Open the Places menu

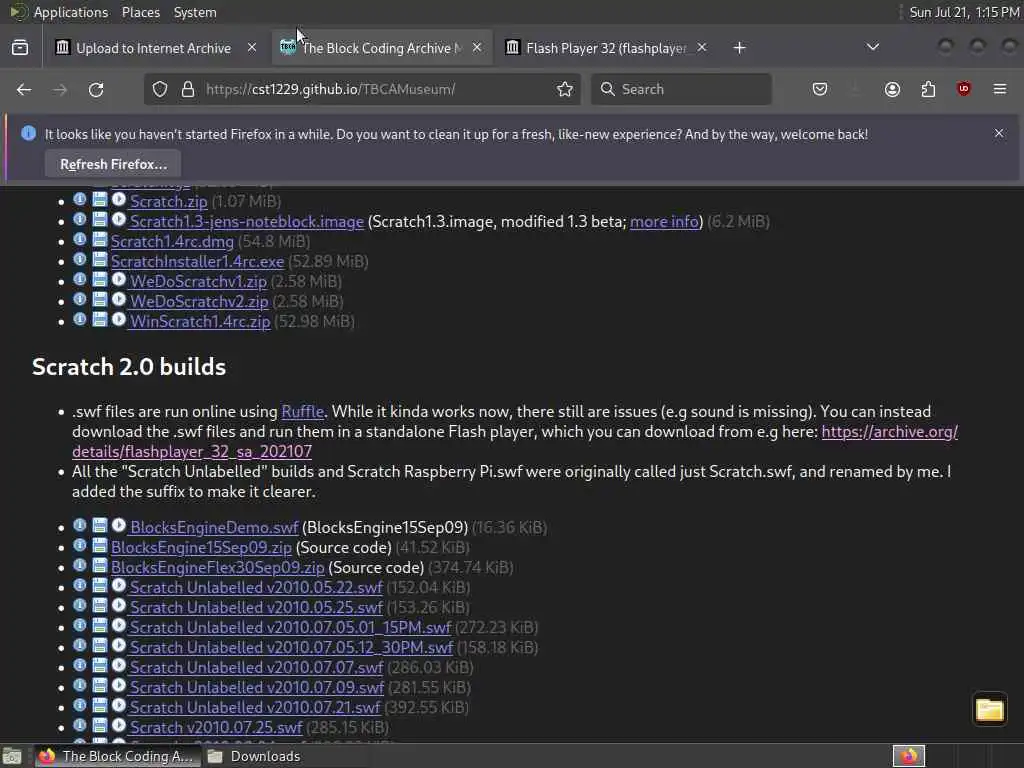140,12
